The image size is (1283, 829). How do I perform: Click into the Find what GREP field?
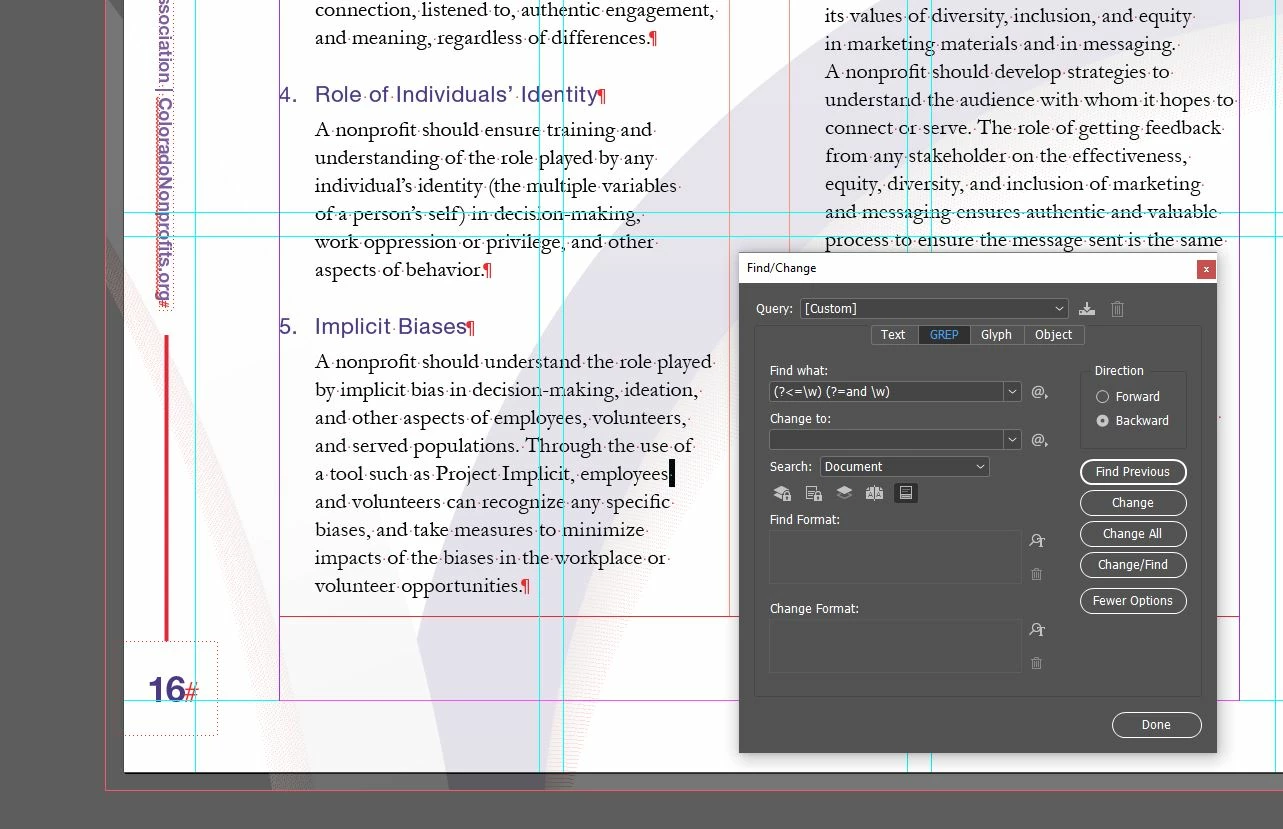click(887, 392)
